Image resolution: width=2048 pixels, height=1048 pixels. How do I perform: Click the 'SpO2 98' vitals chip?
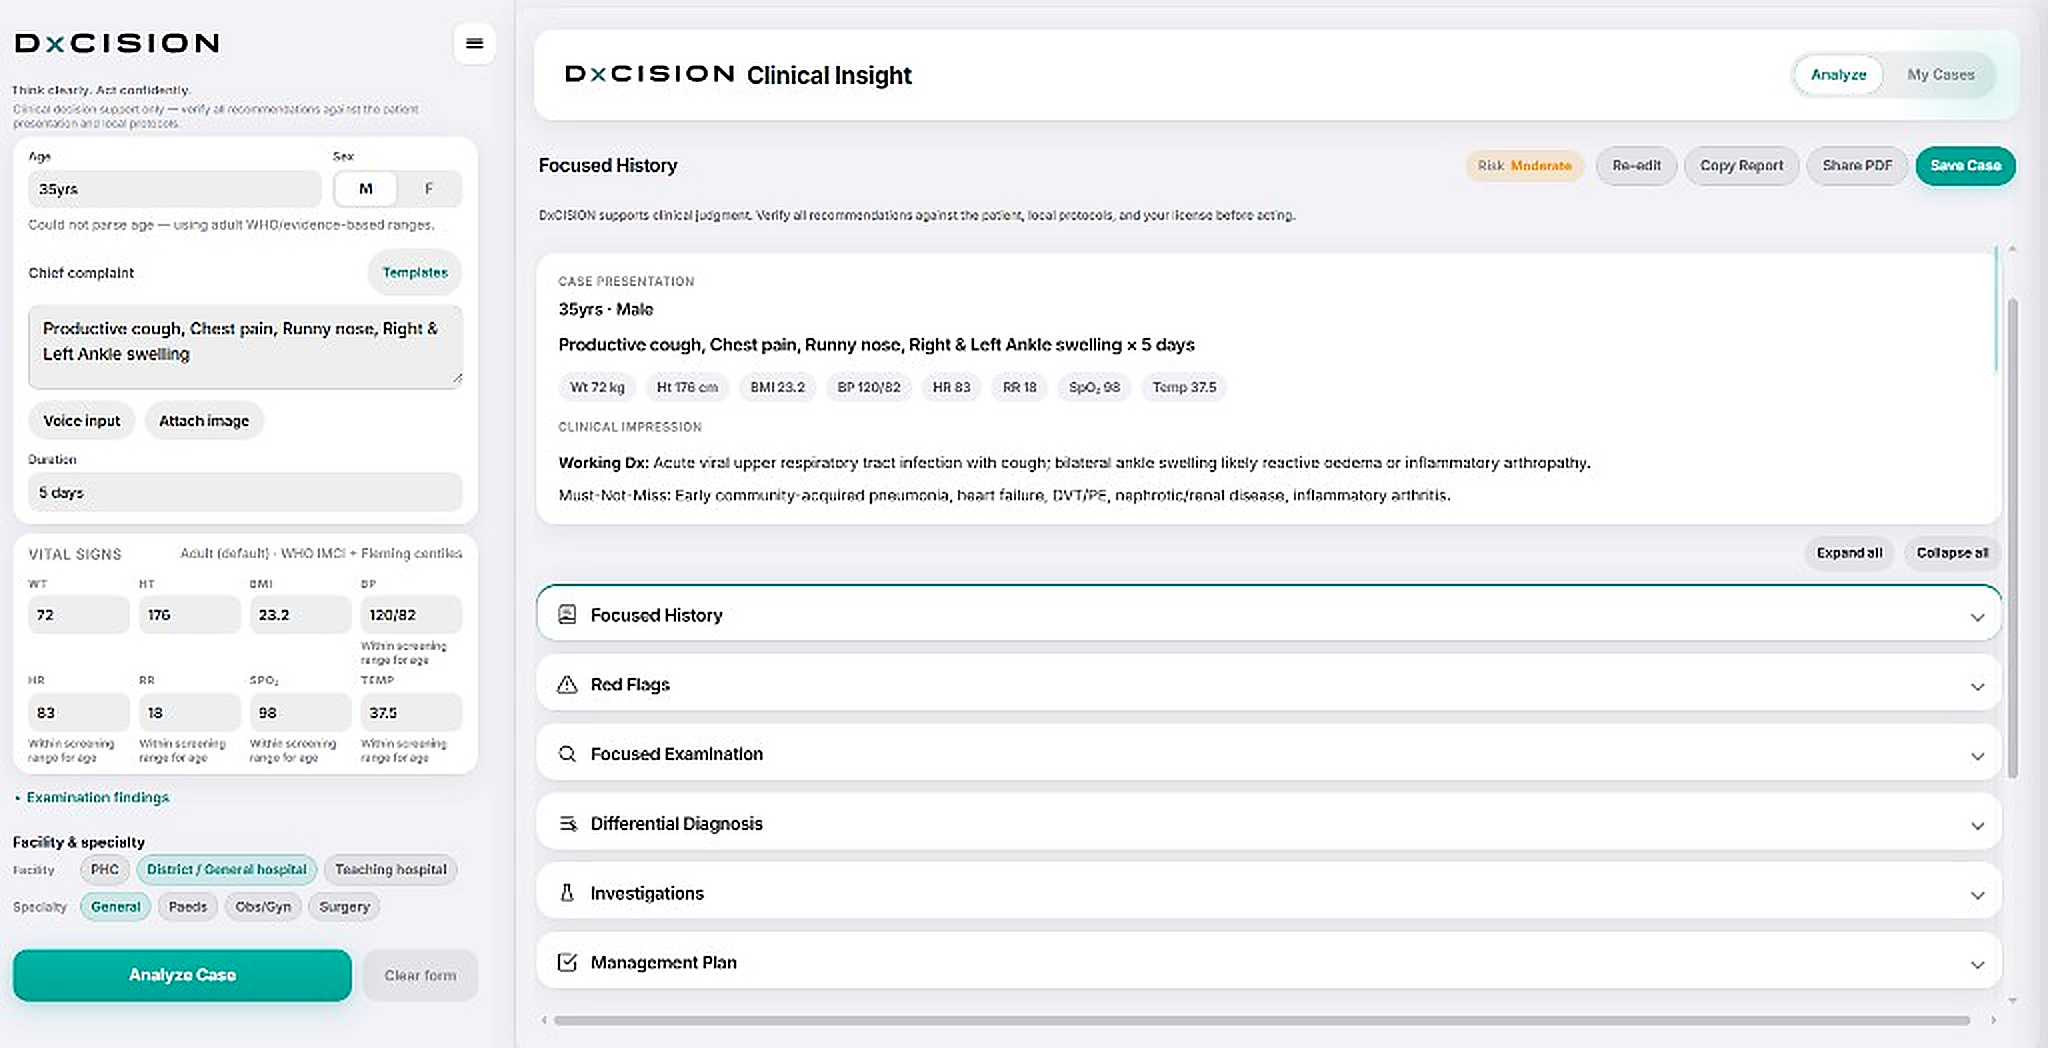click(1094, 387)
